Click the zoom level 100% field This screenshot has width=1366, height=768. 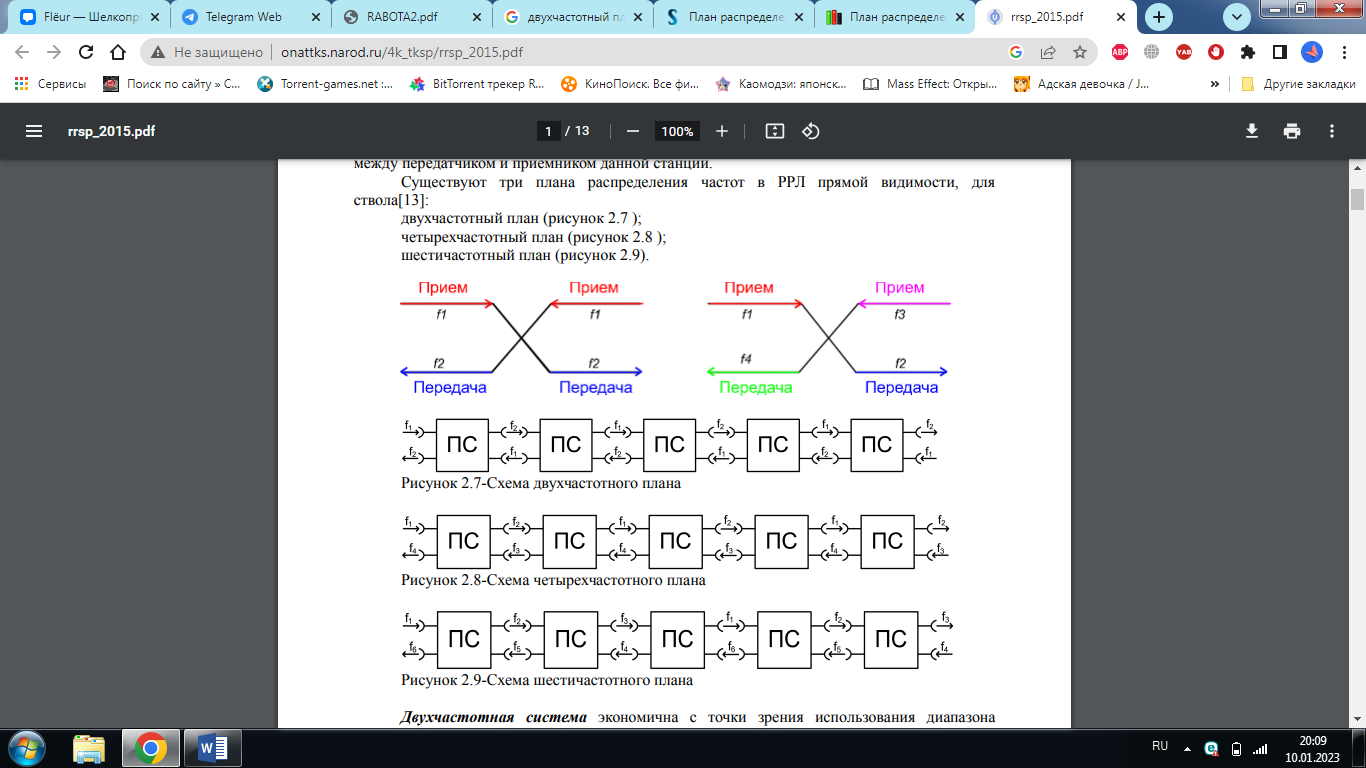click(677, 131)
